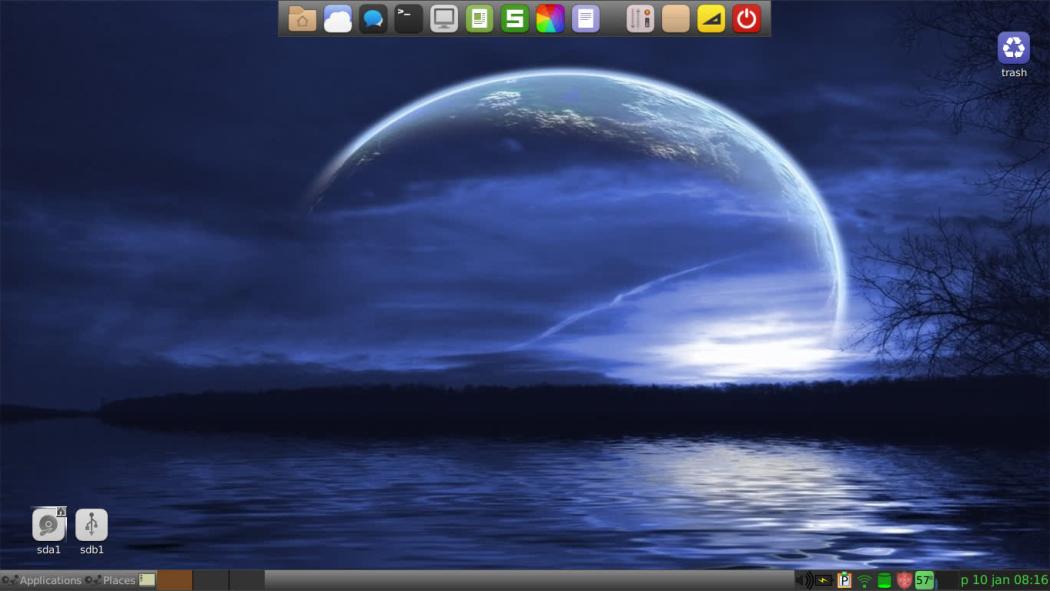Launch the green S spreadsheet icon
Screen dimensions: 1050x591
(515, 19)
